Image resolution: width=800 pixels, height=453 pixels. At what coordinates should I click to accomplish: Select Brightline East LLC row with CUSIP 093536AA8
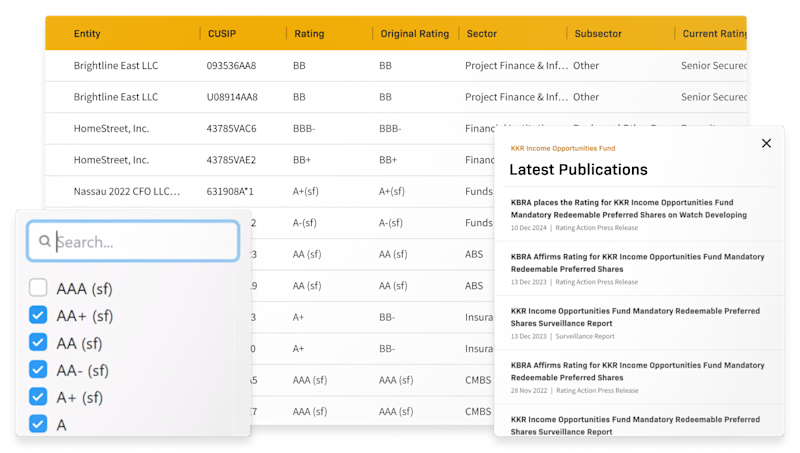click(x=396, y=65)
